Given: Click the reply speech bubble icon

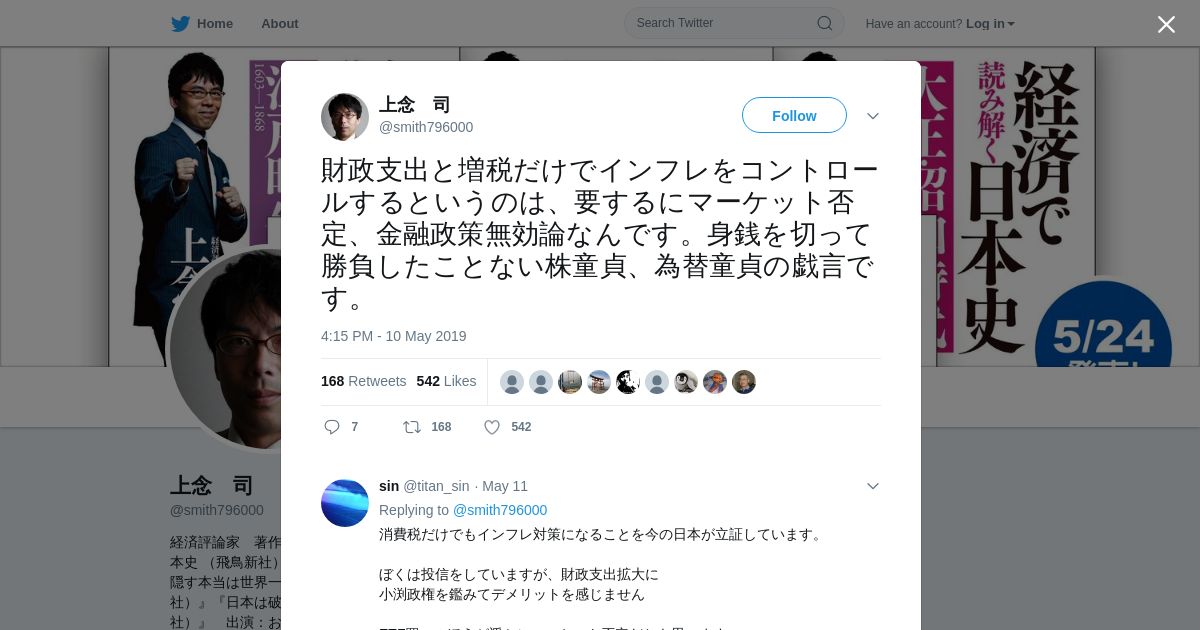Looking at the screenshot, I should click(x=332, y=427).
